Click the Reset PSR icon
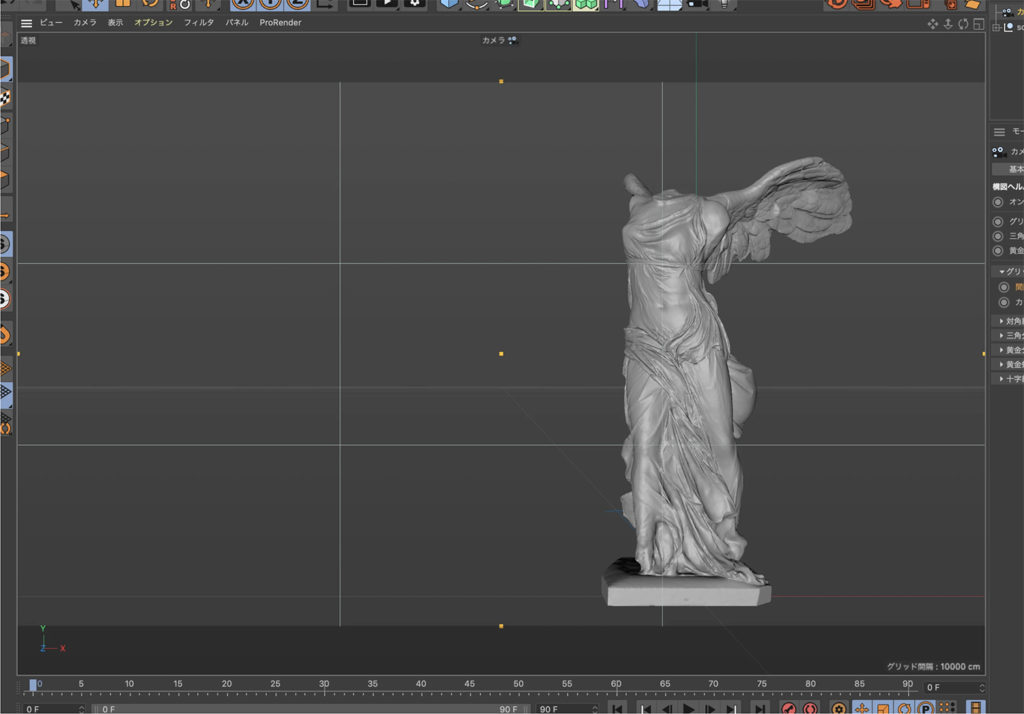1024x714 pixels. tap(180, 4)
